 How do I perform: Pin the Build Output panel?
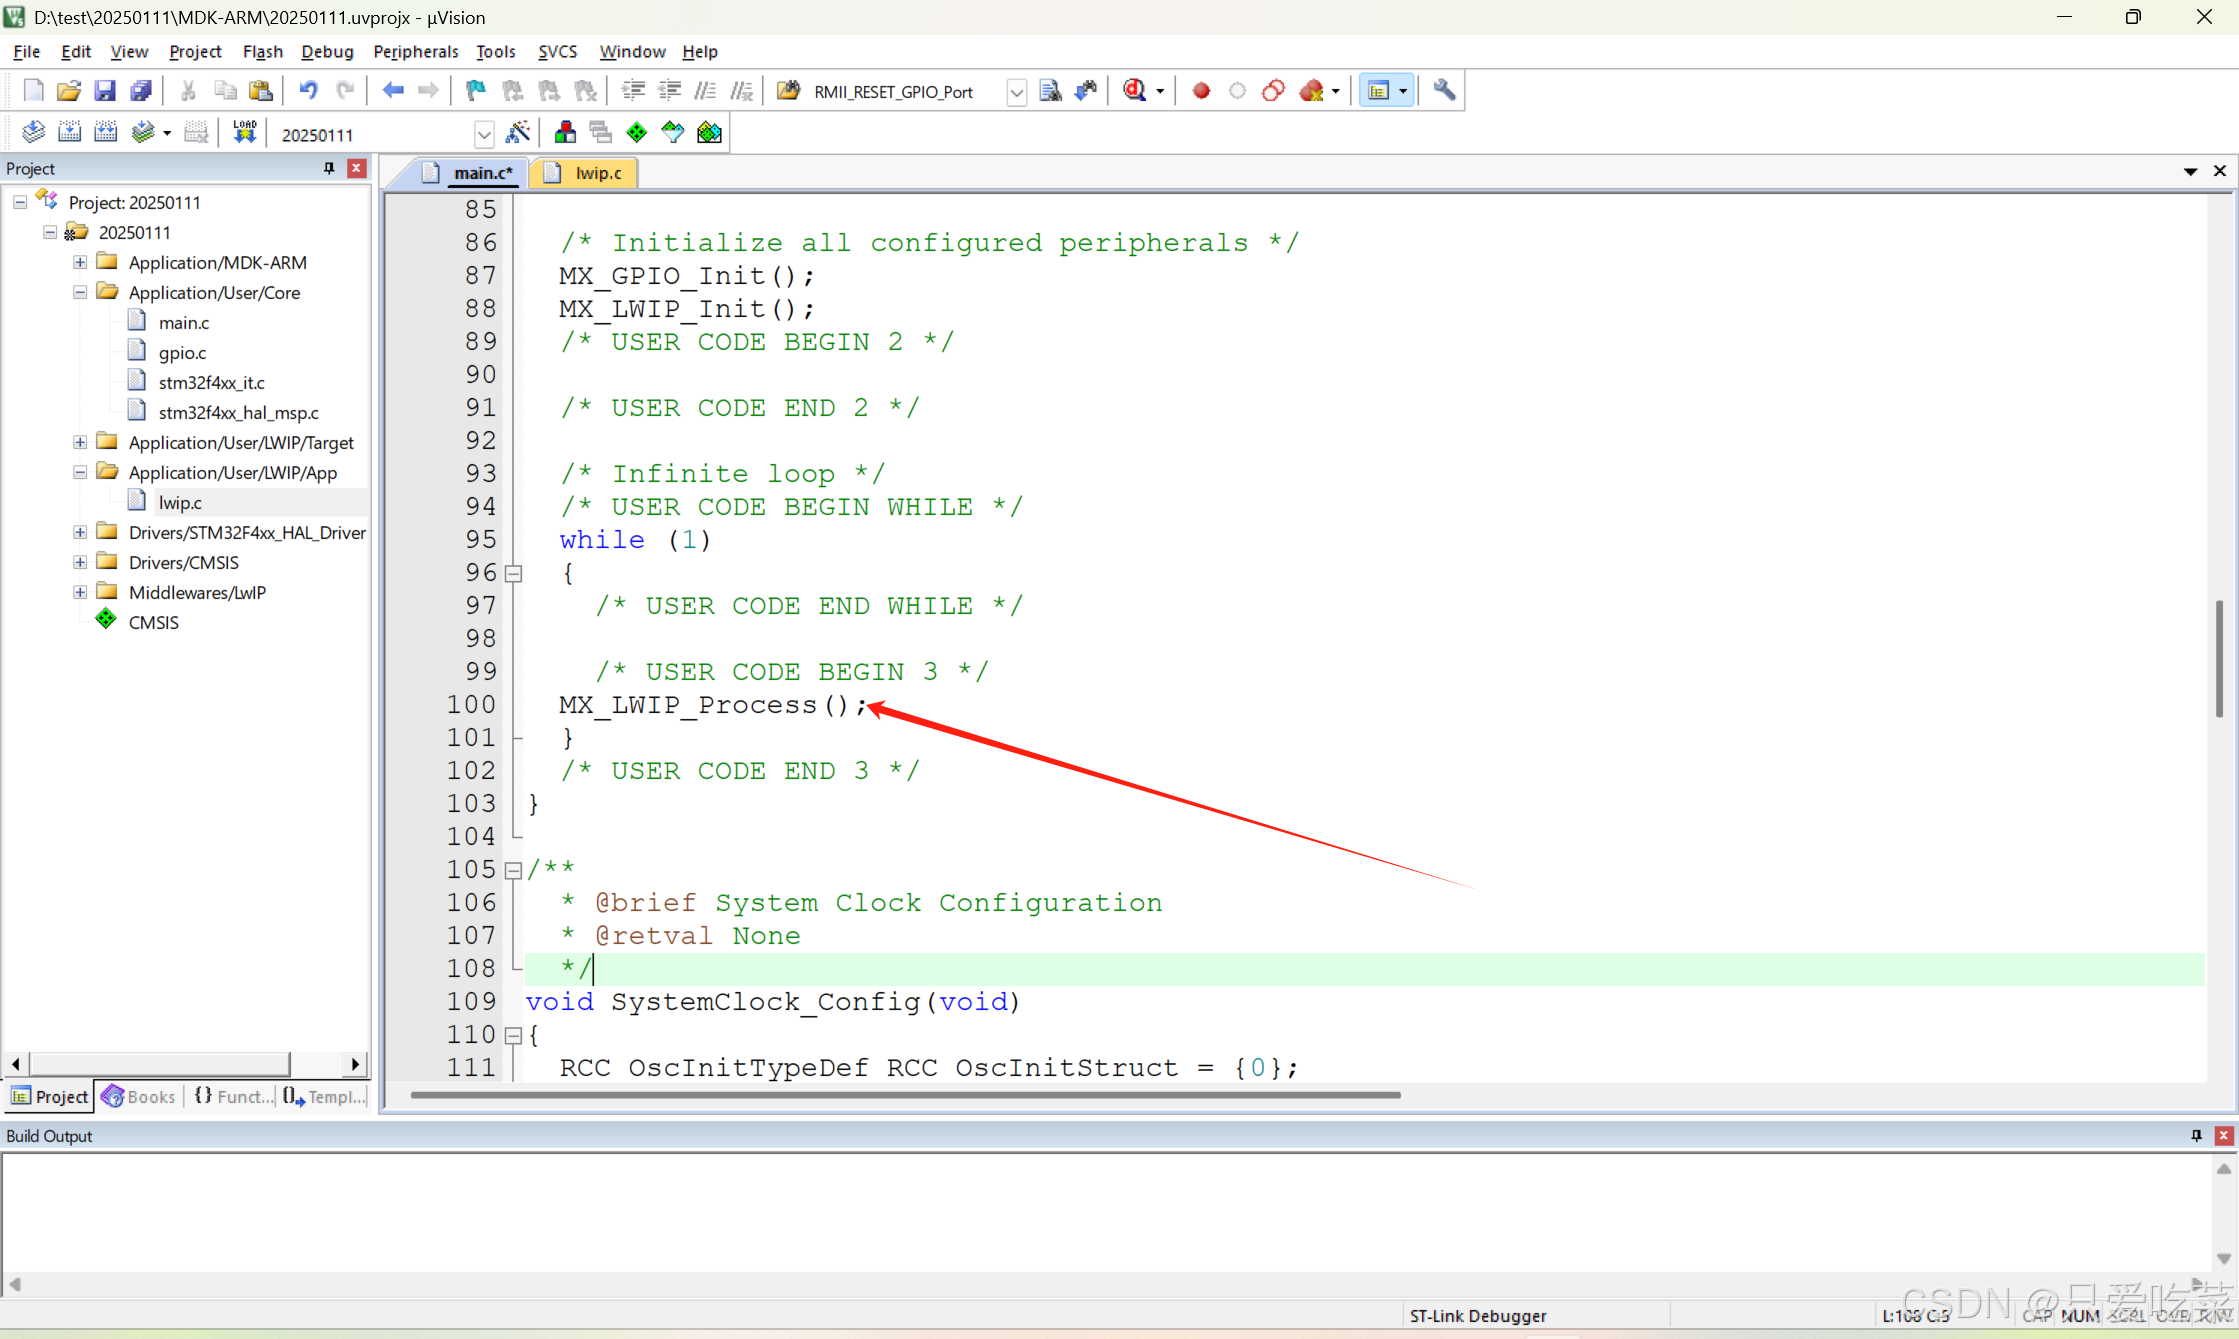[x=2196, y=1135]
